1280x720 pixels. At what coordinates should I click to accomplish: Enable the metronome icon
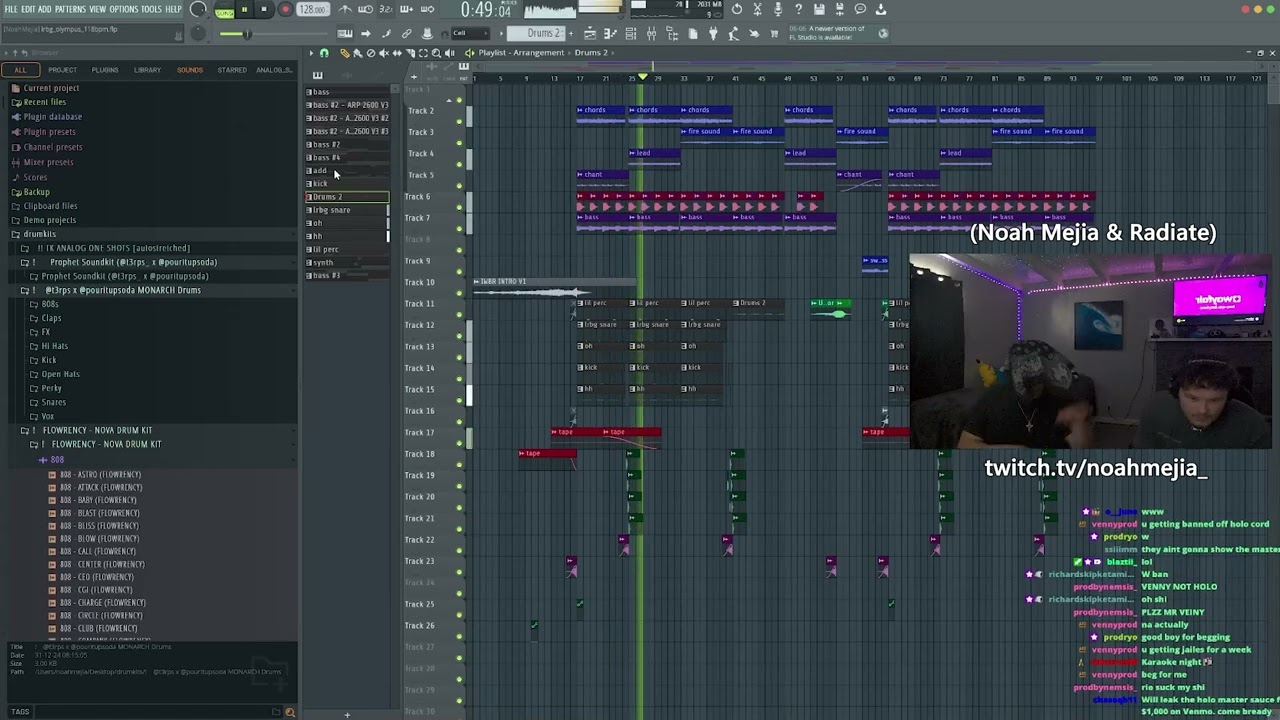[346, 10]
